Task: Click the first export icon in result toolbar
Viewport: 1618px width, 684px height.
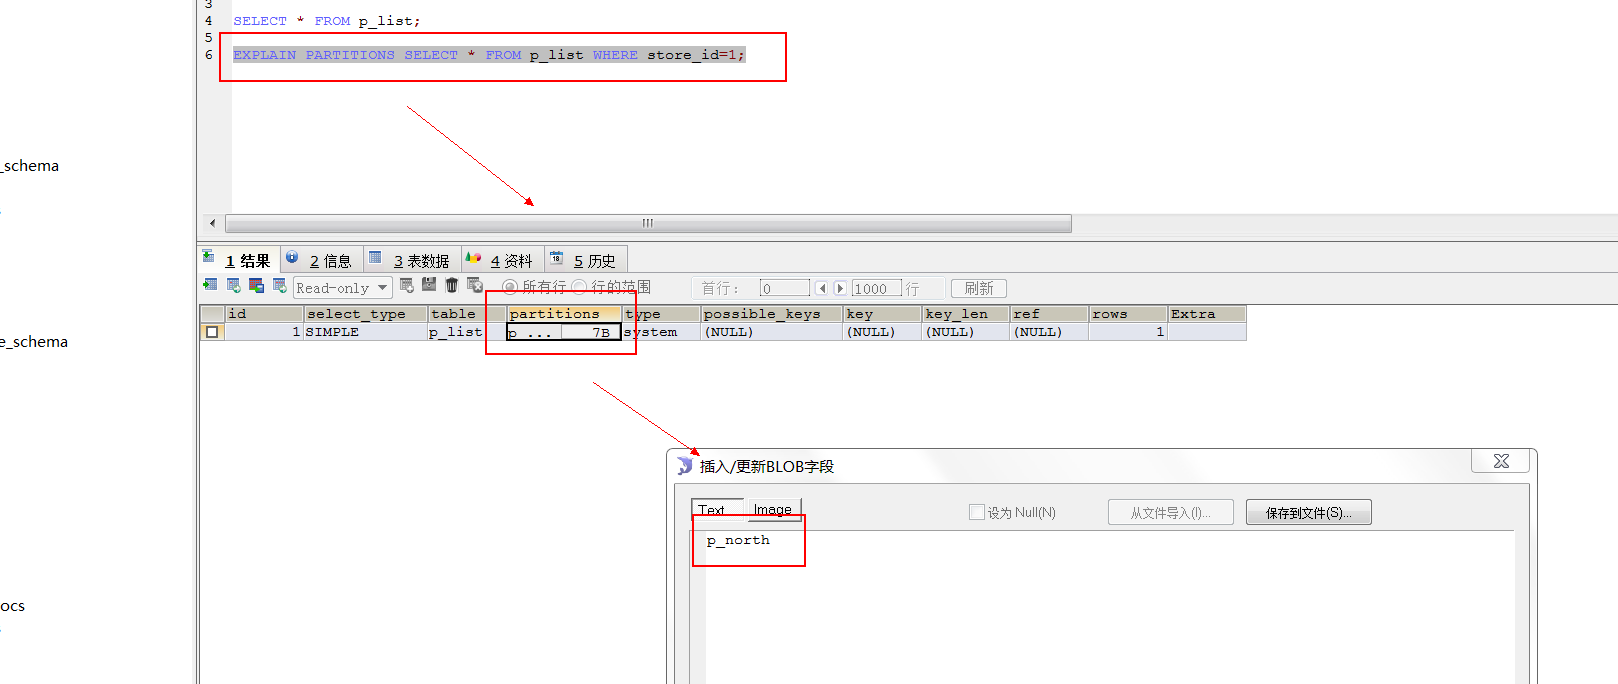Action: (x=210, y=286)
